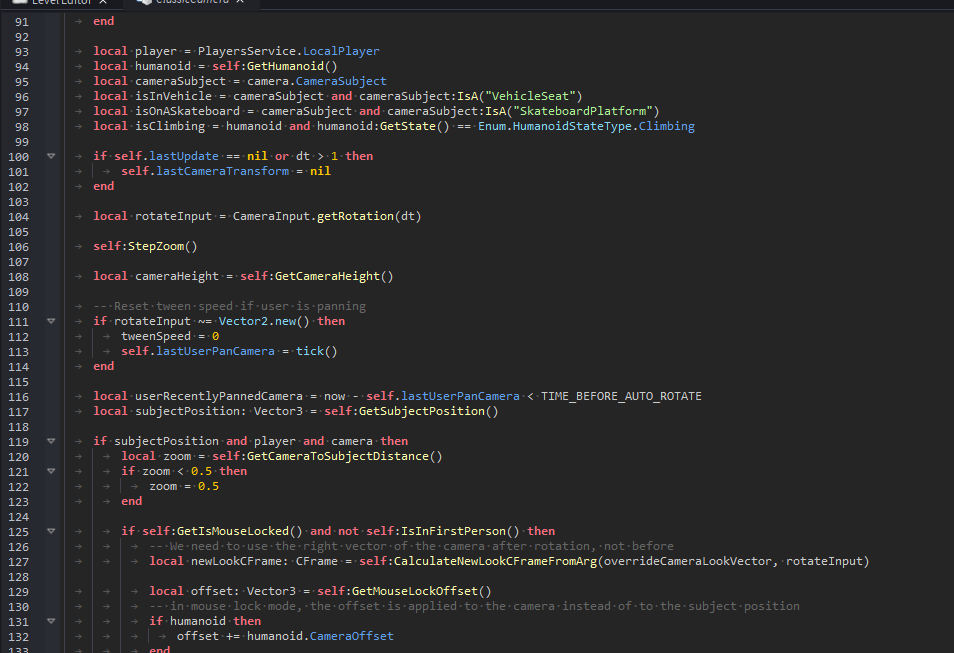Click 'tweenSpeed' on line 112
Image resolution: width=954 pixels, height=653 pixels.
pyautogui.click(x=156, y=337)
